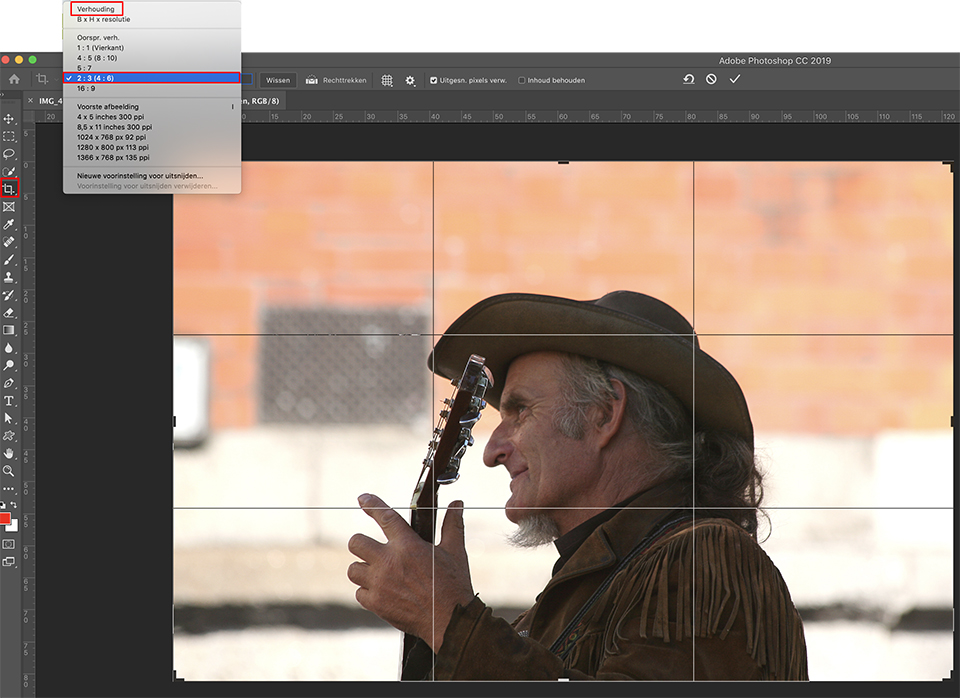Select the checked '2 : 3 (4 : 6)' ratio
This screenshot has width=960, height=698.
(x=151, y=78)
